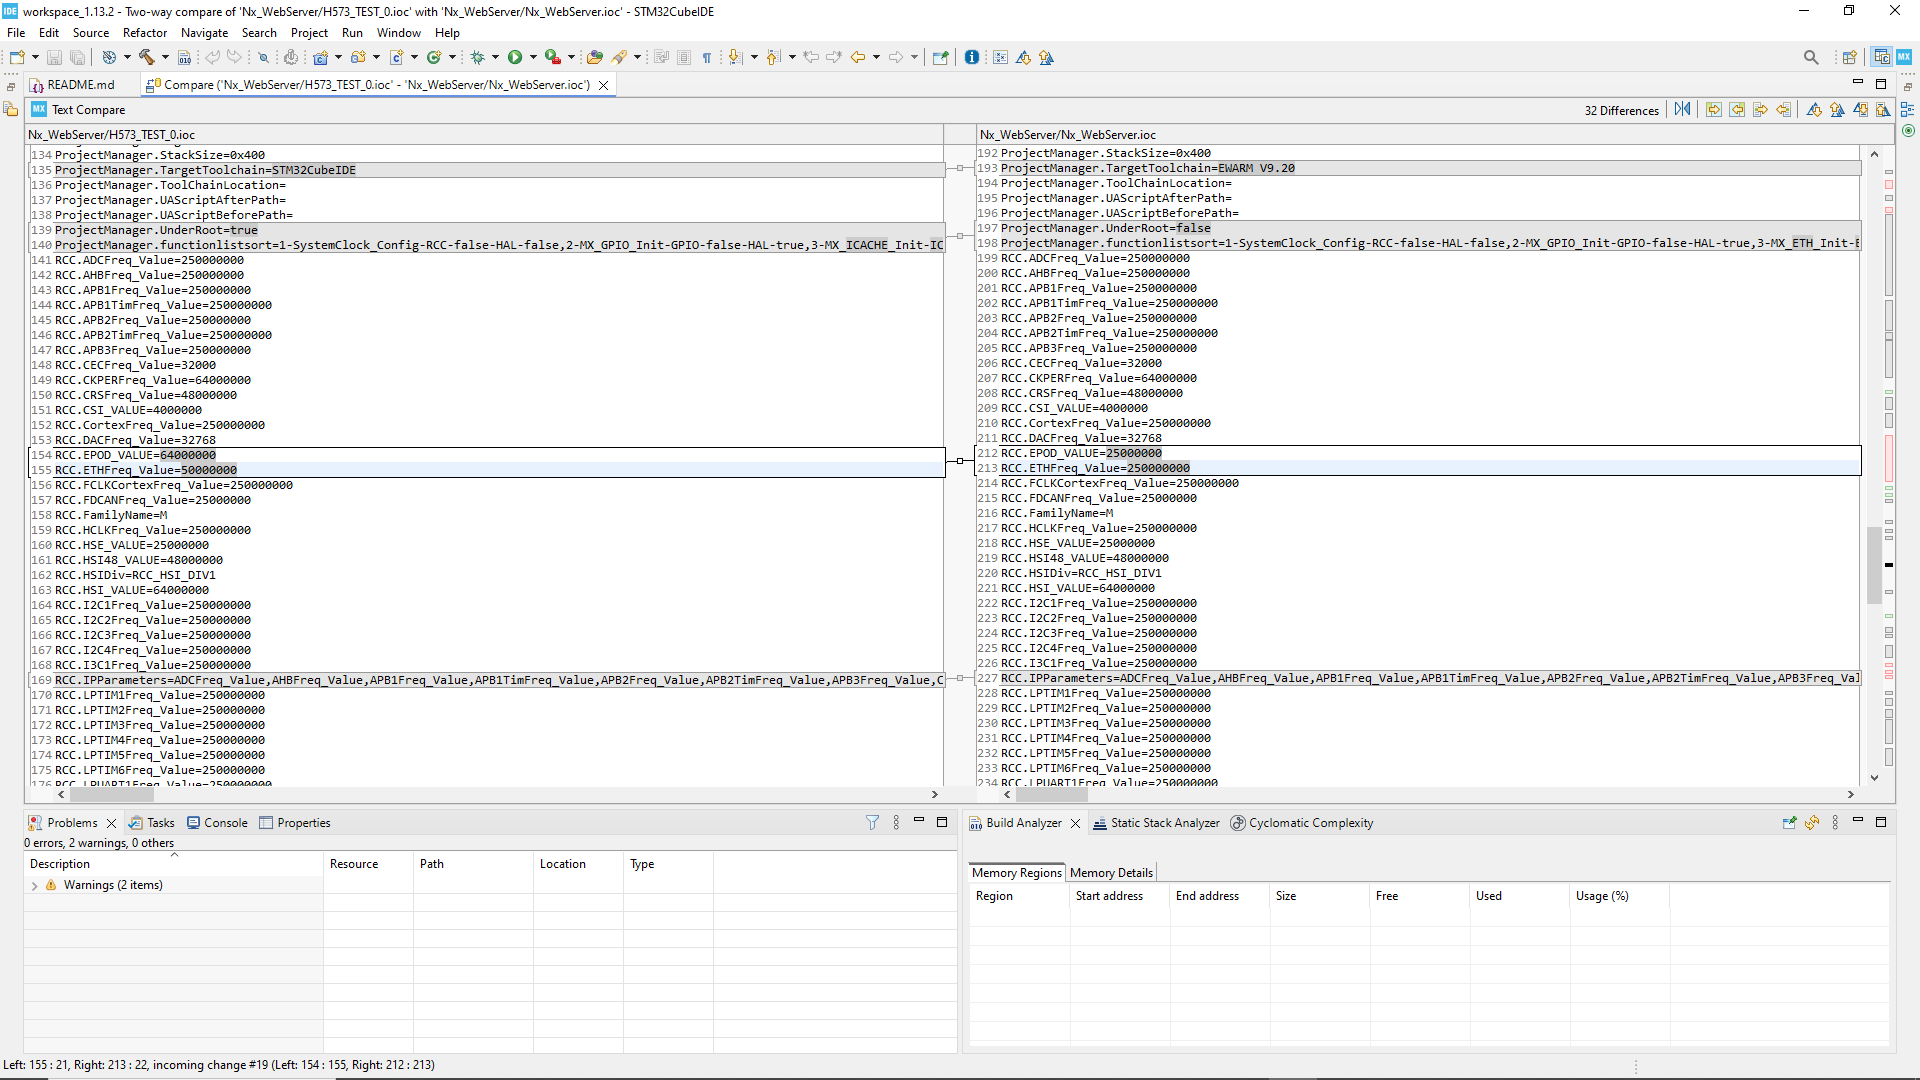Select the Next Difference navigation icon
The width and height of the screenshot is (1920, 1080).
(1814, 110)
